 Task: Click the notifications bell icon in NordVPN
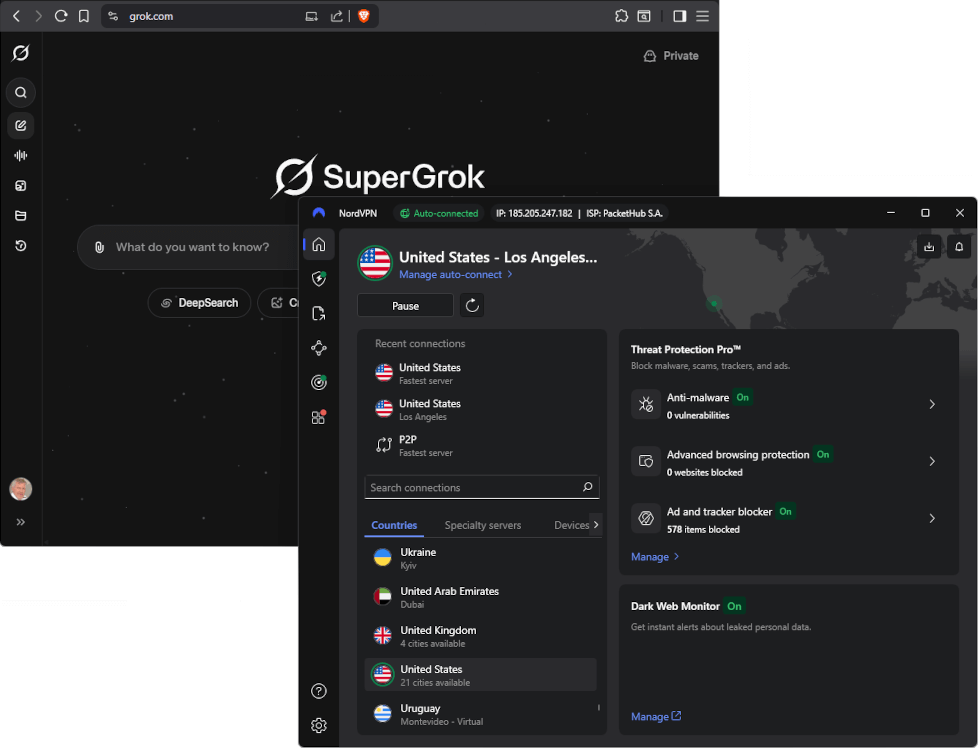coord(958,246)
